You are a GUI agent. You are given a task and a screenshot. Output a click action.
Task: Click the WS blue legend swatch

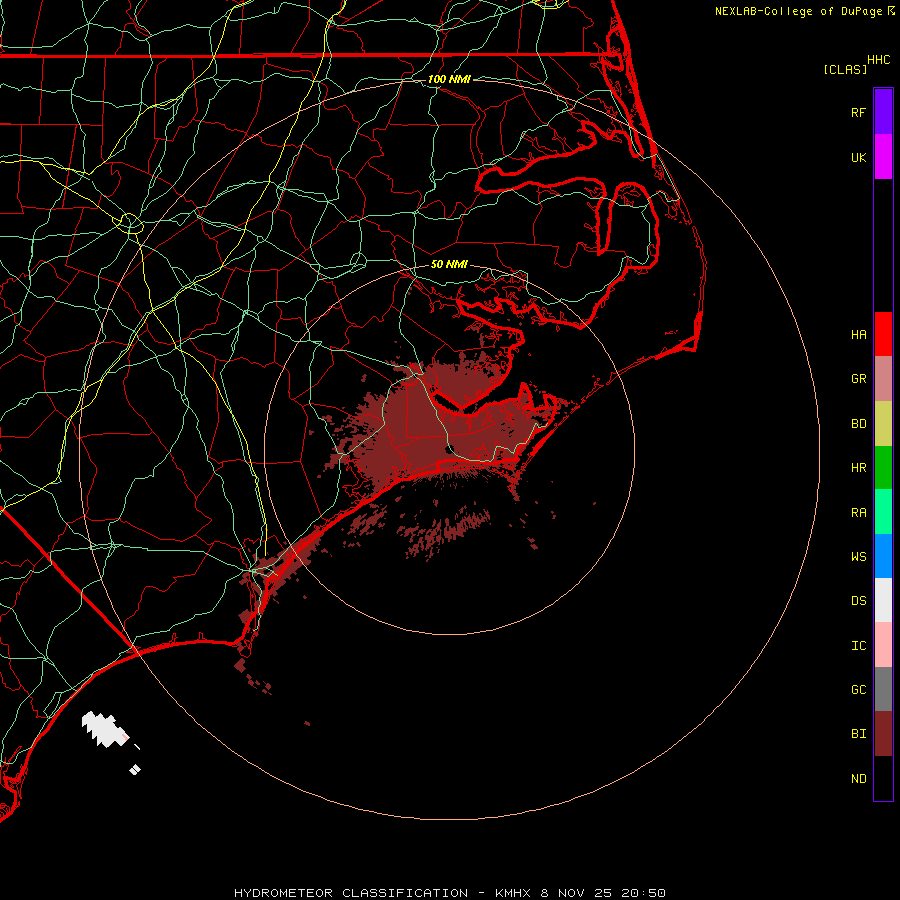point(883,556)
